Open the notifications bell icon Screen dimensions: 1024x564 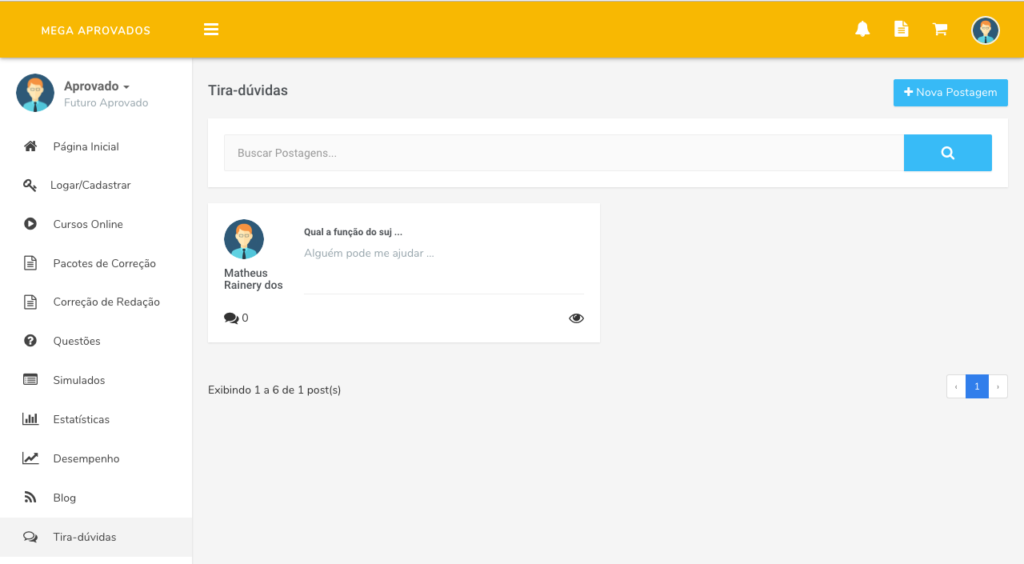point(862,29)
